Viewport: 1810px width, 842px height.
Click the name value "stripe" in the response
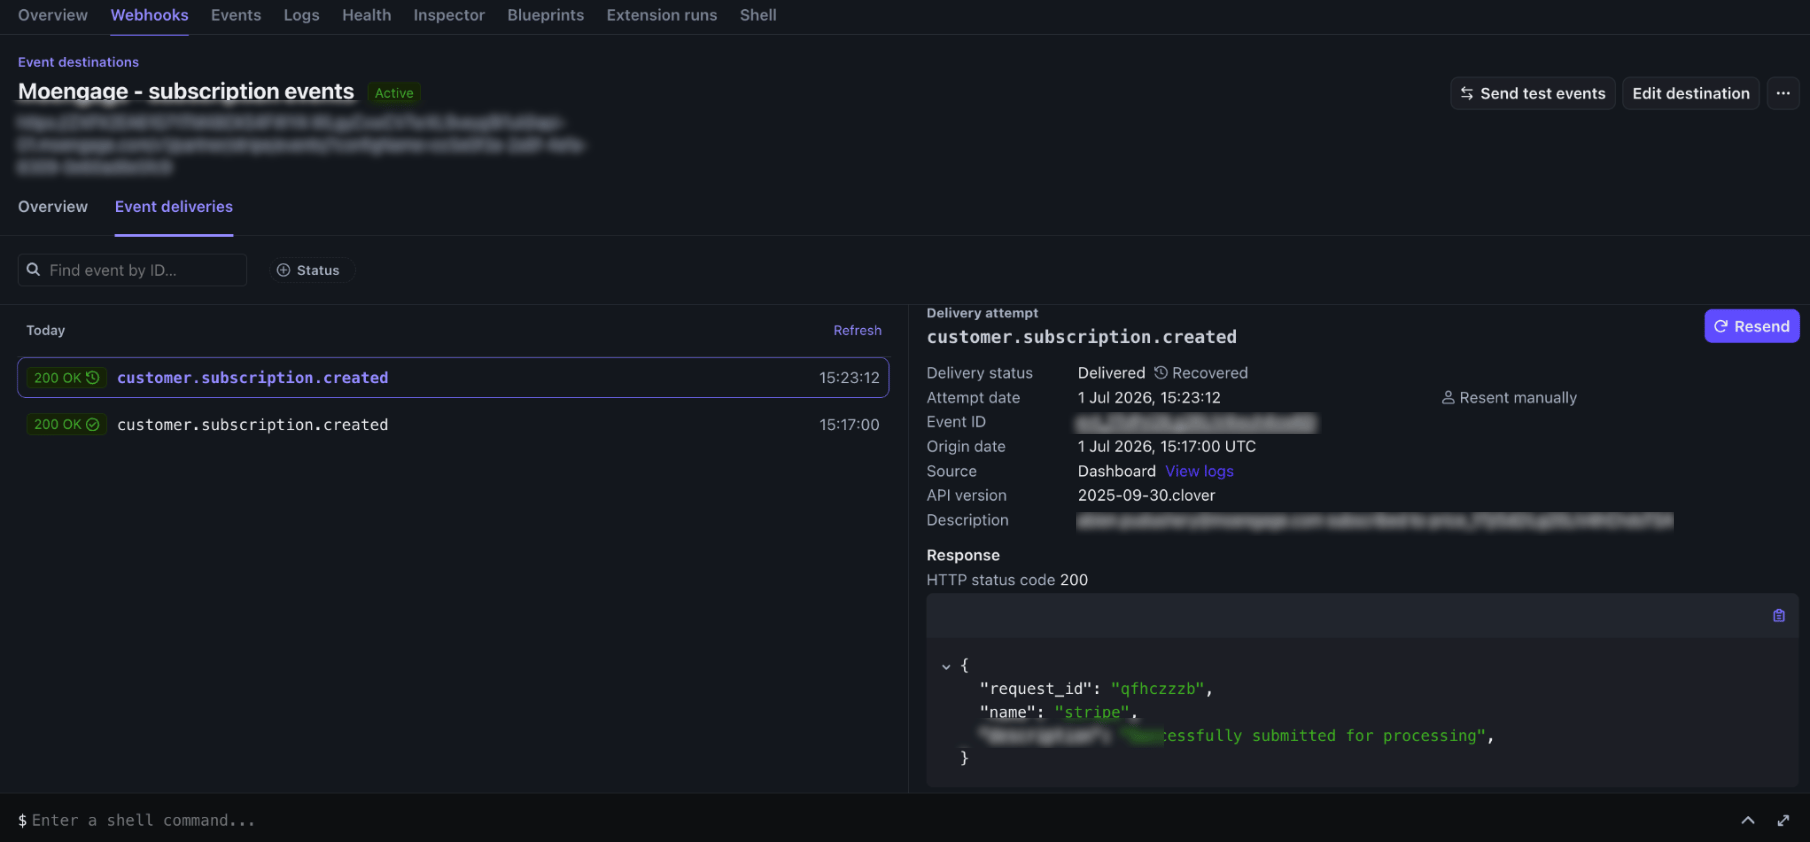tap(1092, 712)
